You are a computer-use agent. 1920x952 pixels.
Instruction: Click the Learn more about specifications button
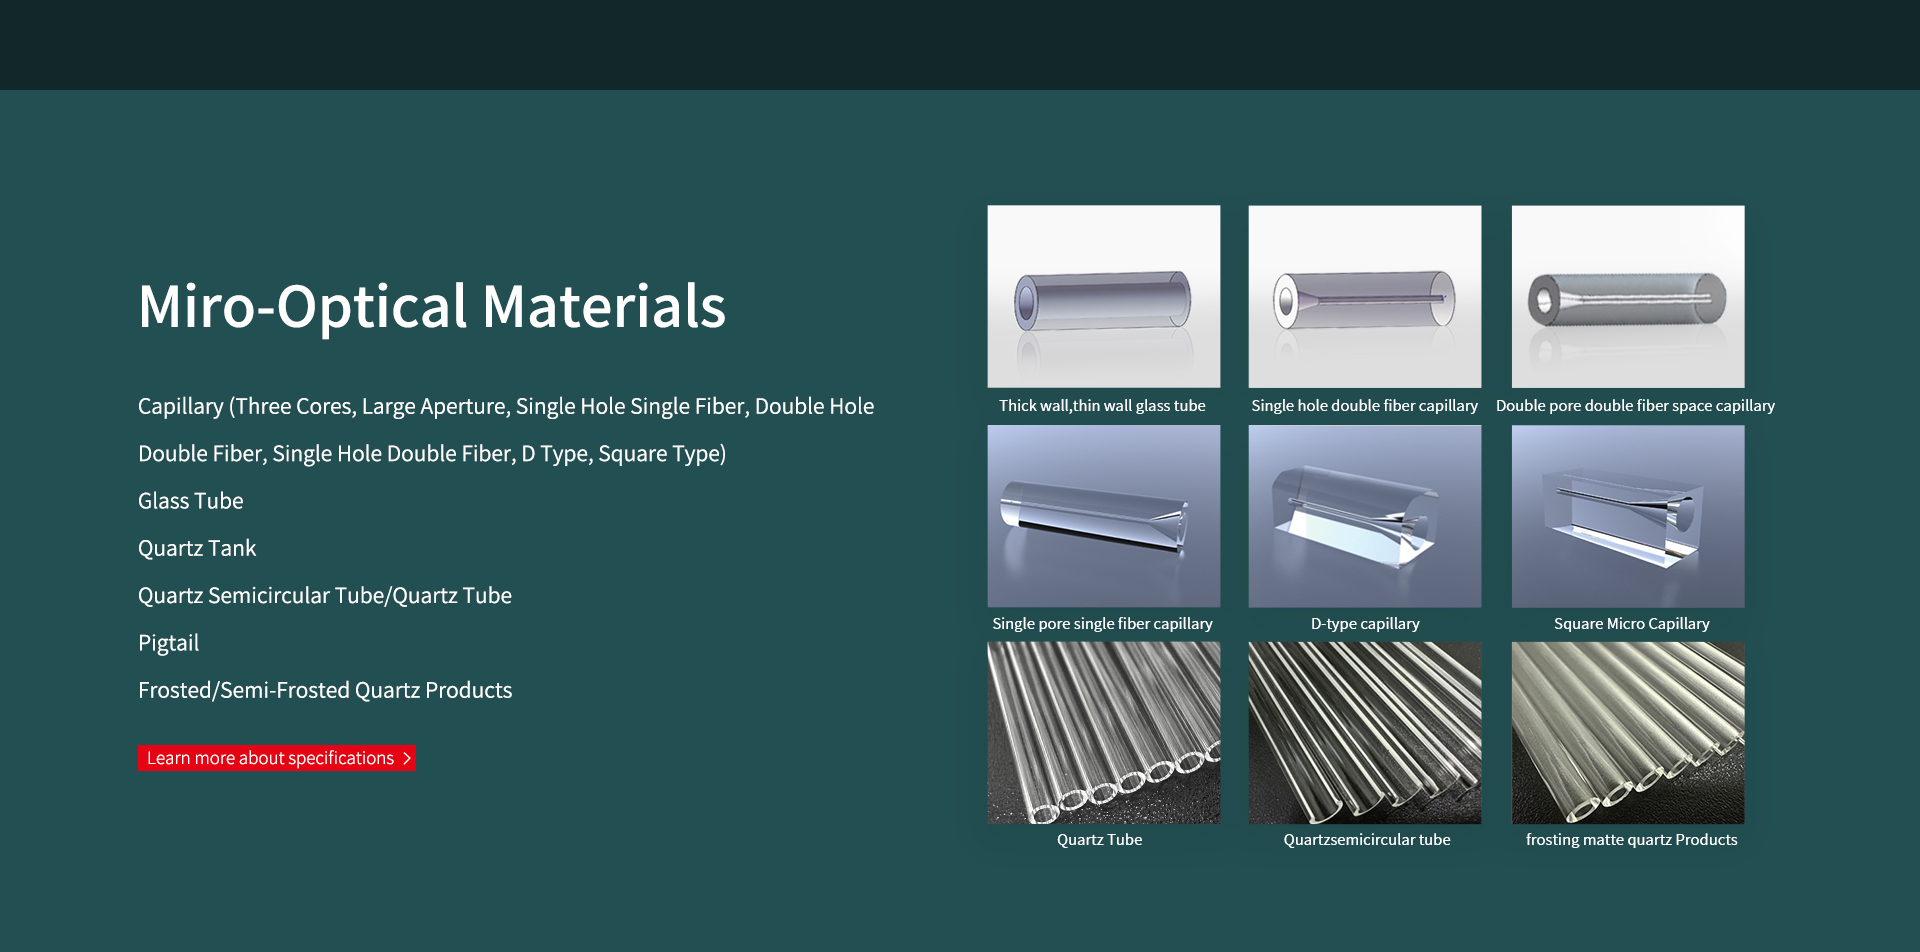point(277,758)
